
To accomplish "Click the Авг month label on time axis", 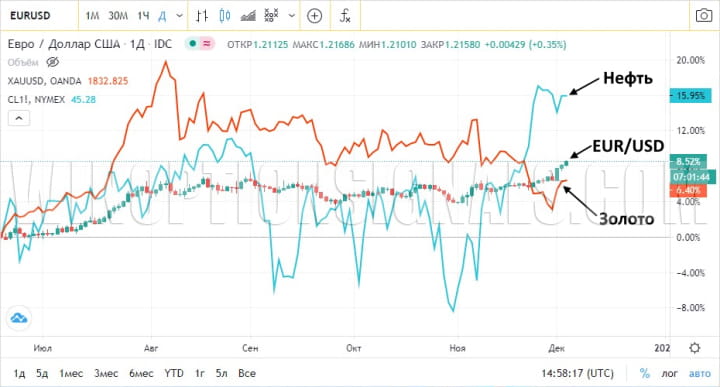I will (151, 348).
